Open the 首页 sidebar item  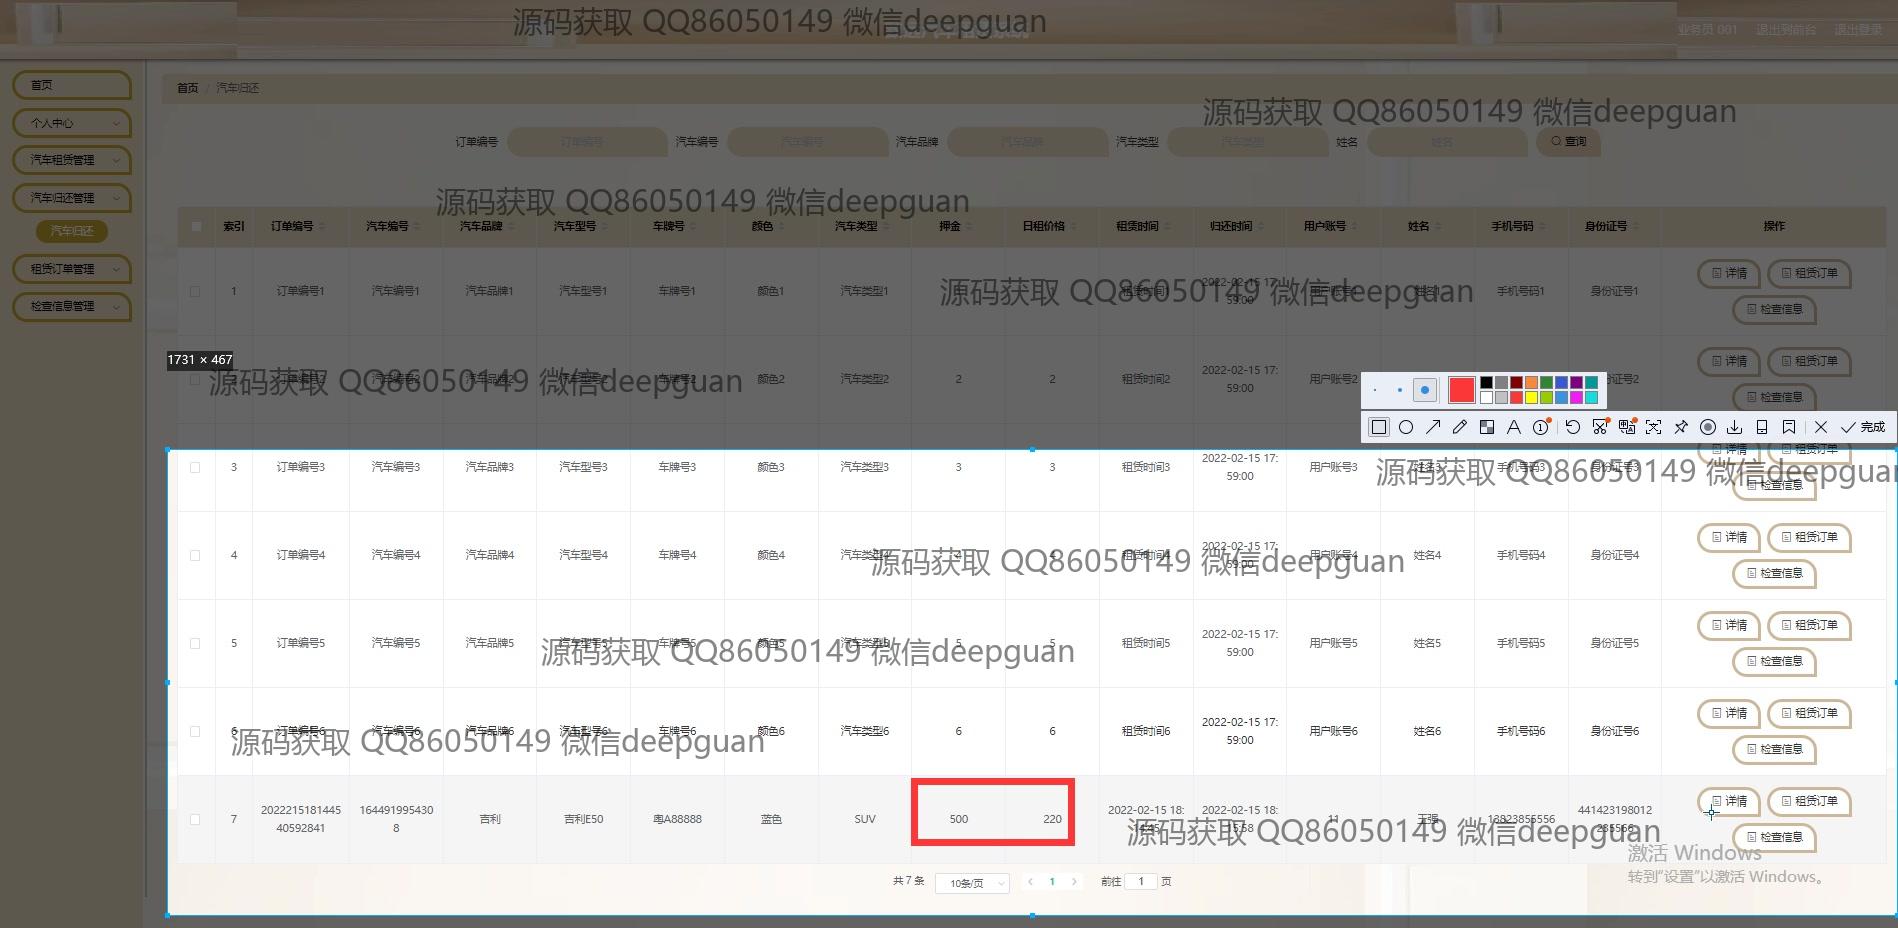point(72,85)
